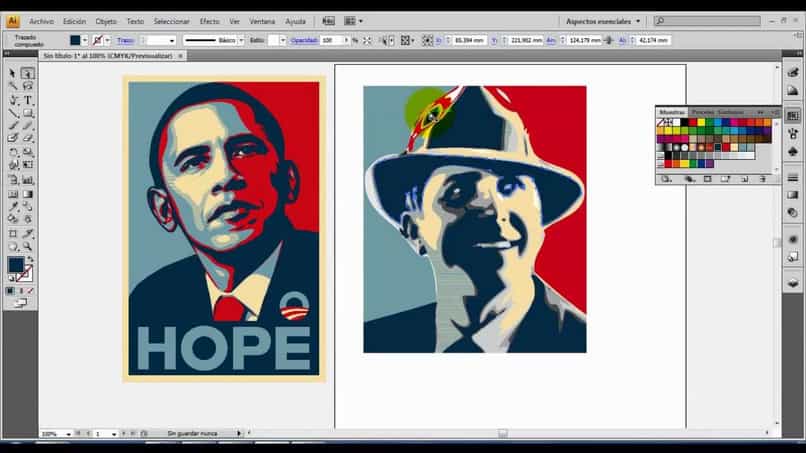Open the Efecto menu
806x453 pixels.
click(209, 22)
